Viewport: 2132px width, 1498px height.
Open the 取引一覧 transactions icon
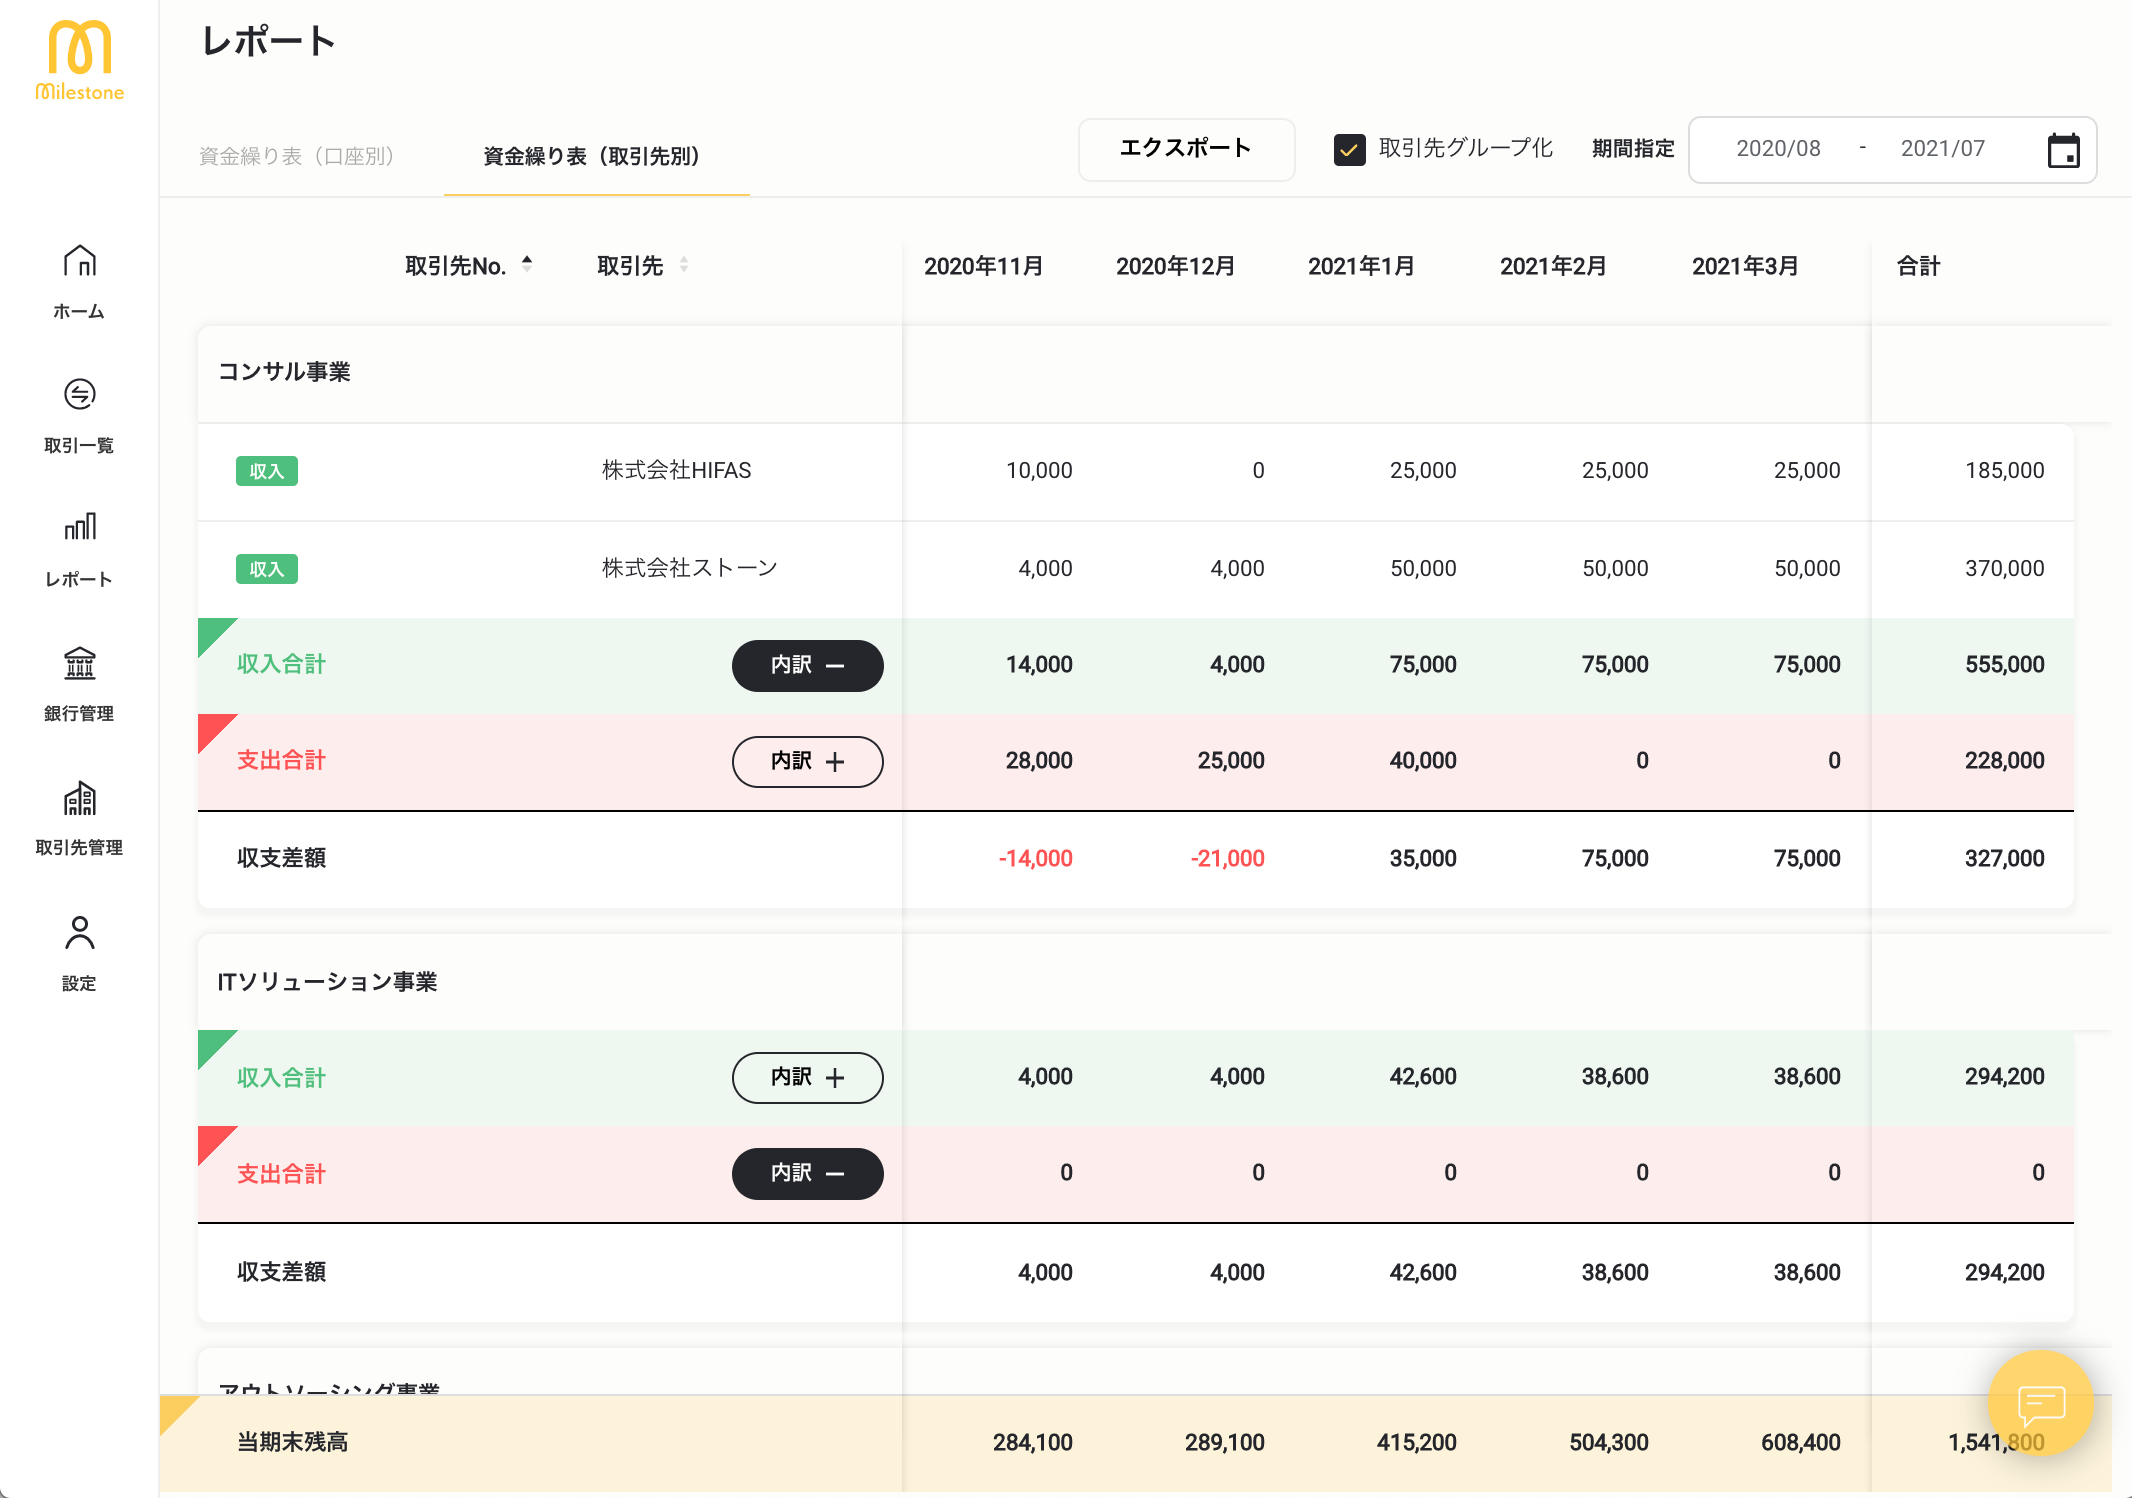click(80, 394)
